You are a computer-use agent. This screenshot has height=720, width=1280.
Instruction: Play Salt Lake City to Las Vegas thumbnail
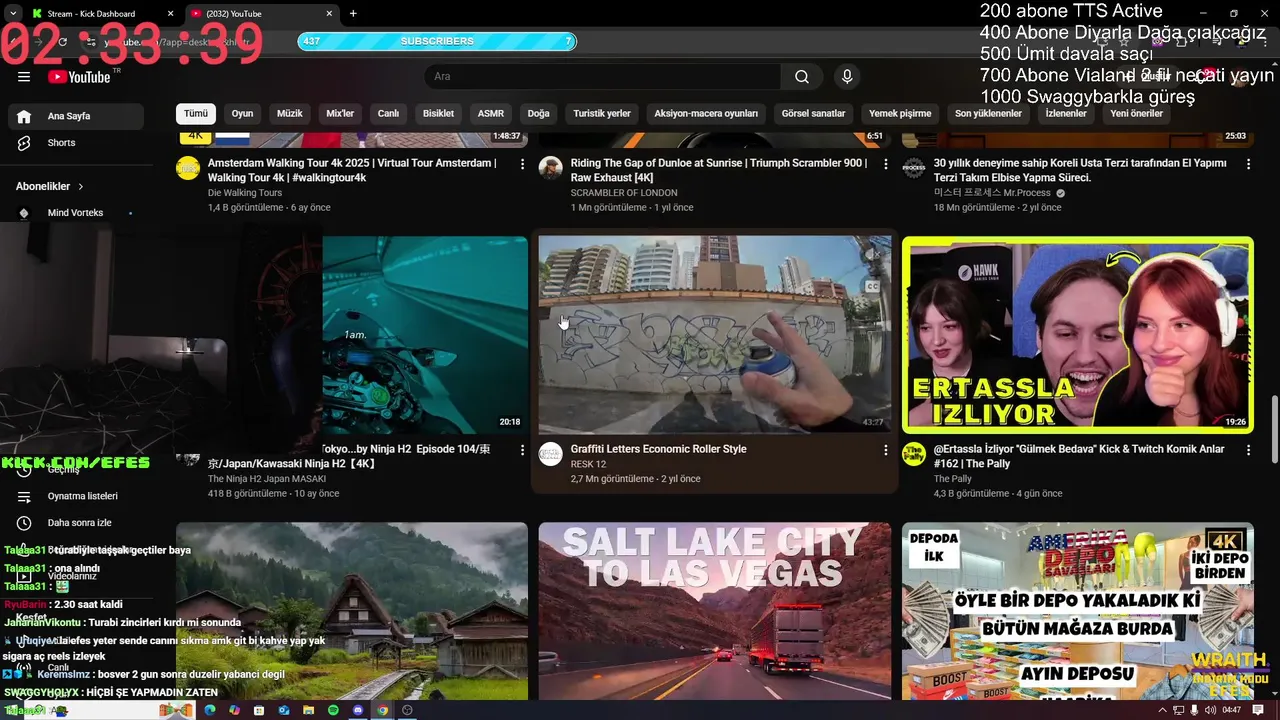point(715,610)
